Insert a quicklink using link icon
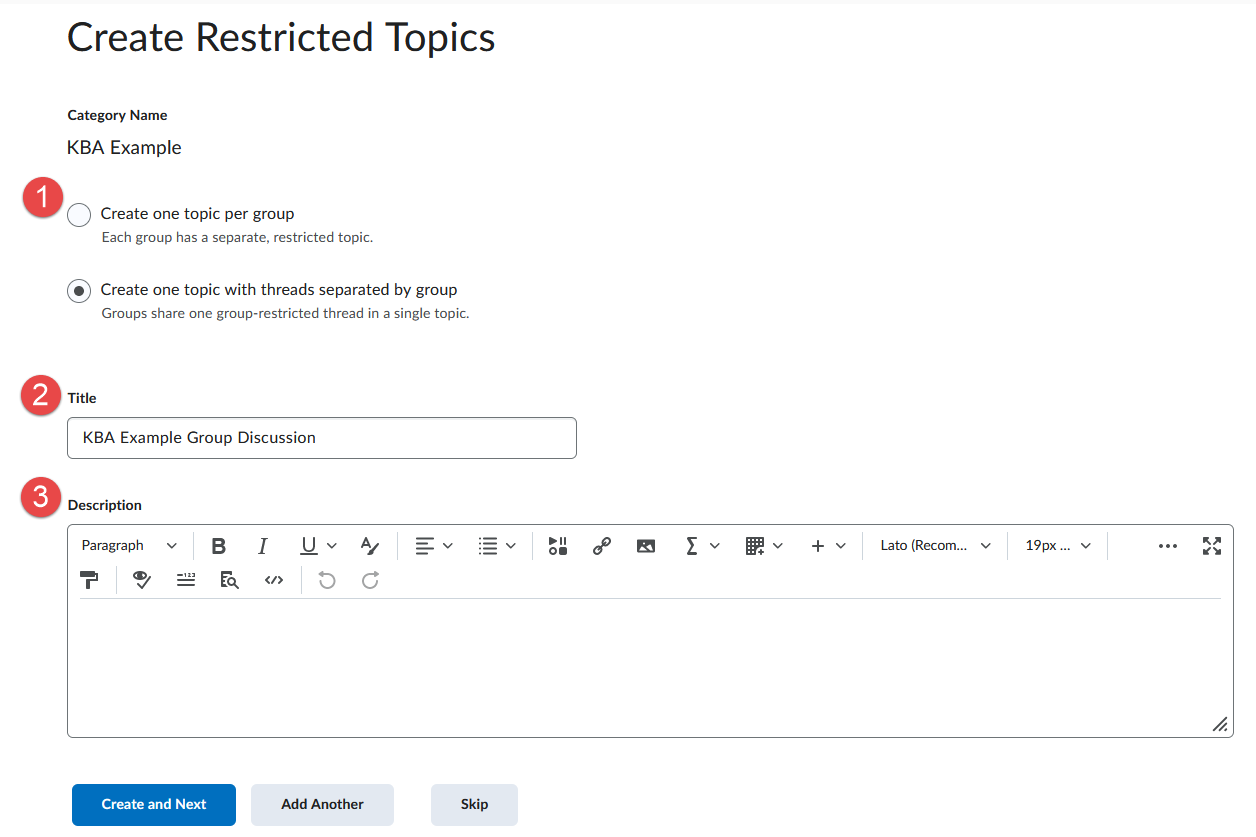 point(602,546)
